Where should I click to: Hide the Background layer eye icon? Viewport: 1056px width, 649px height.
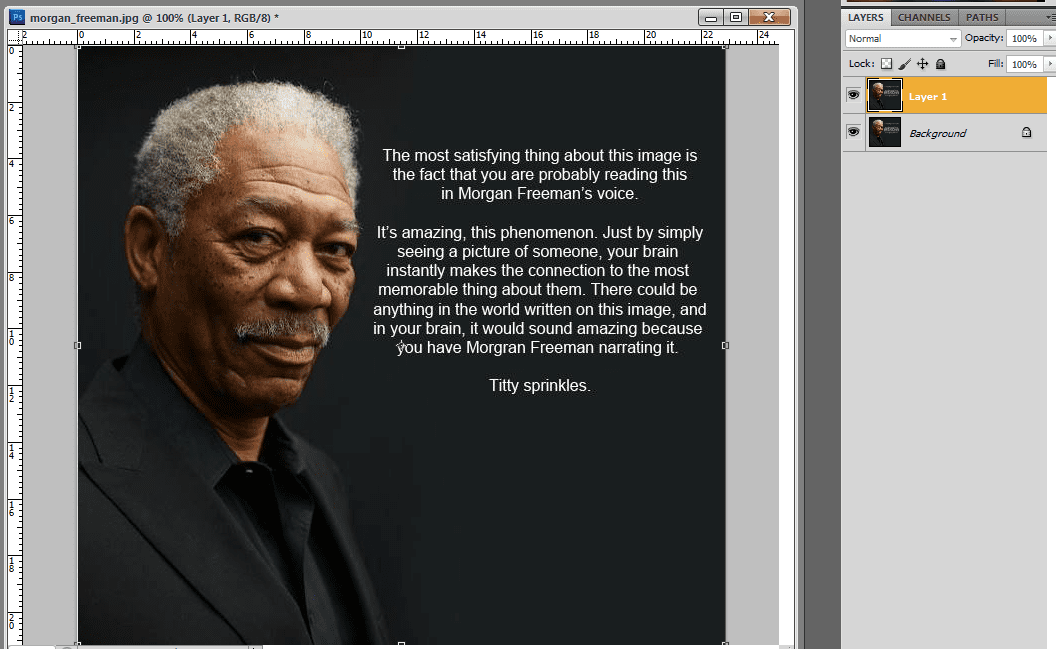coord(853,131)
